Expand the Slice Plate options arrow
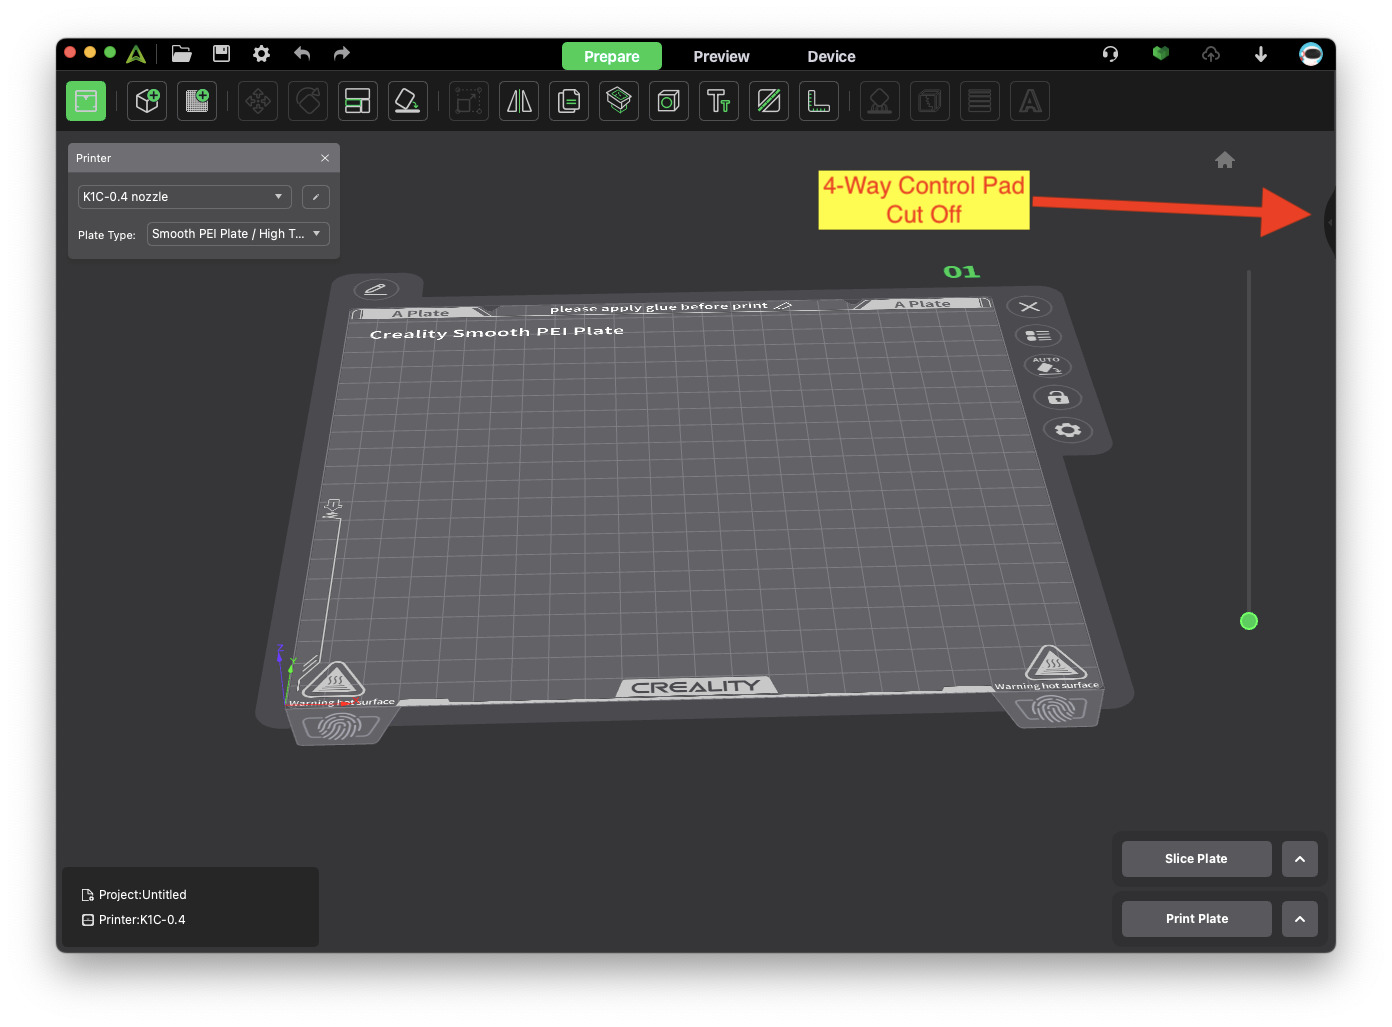 point(1300,859)
